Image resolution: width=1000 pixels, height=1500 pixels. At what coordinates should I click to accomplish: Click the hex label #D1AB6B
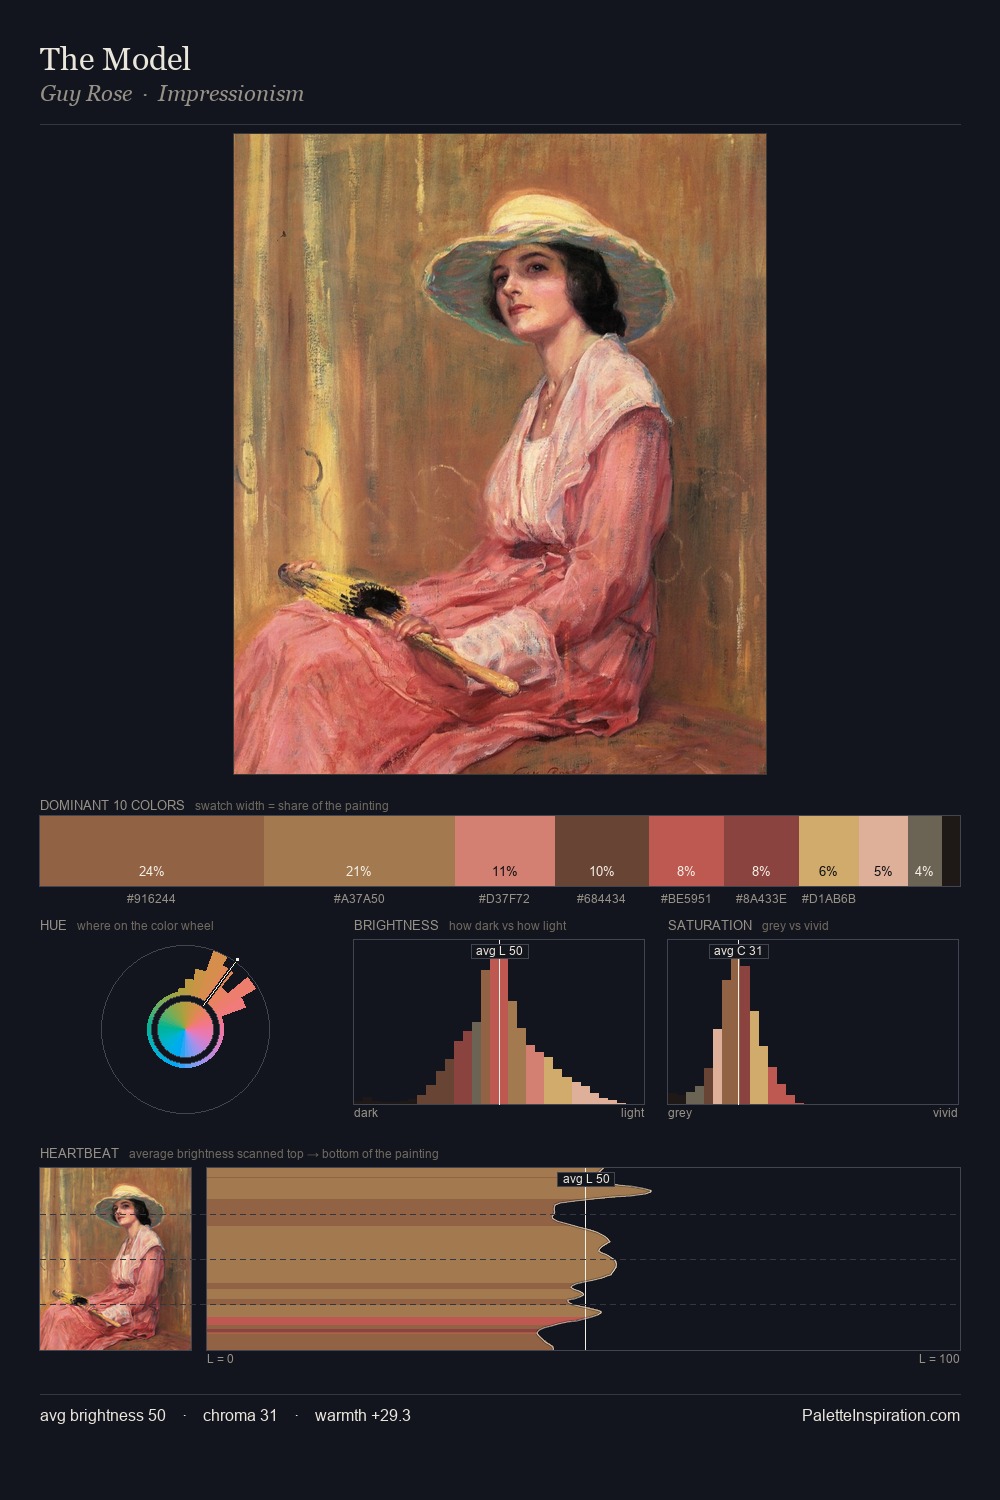(829, 899)
